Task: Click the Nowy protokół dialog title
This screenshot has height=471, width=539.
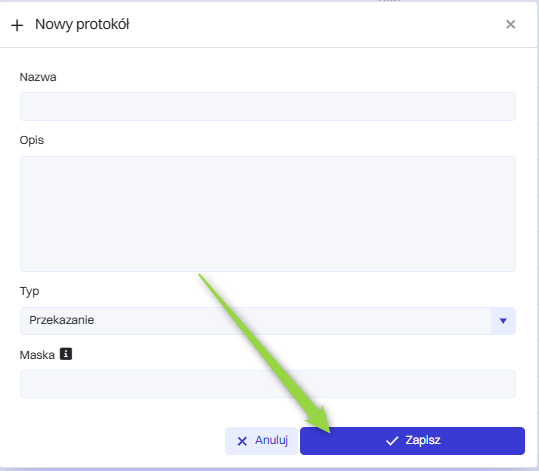Action: 82,24
